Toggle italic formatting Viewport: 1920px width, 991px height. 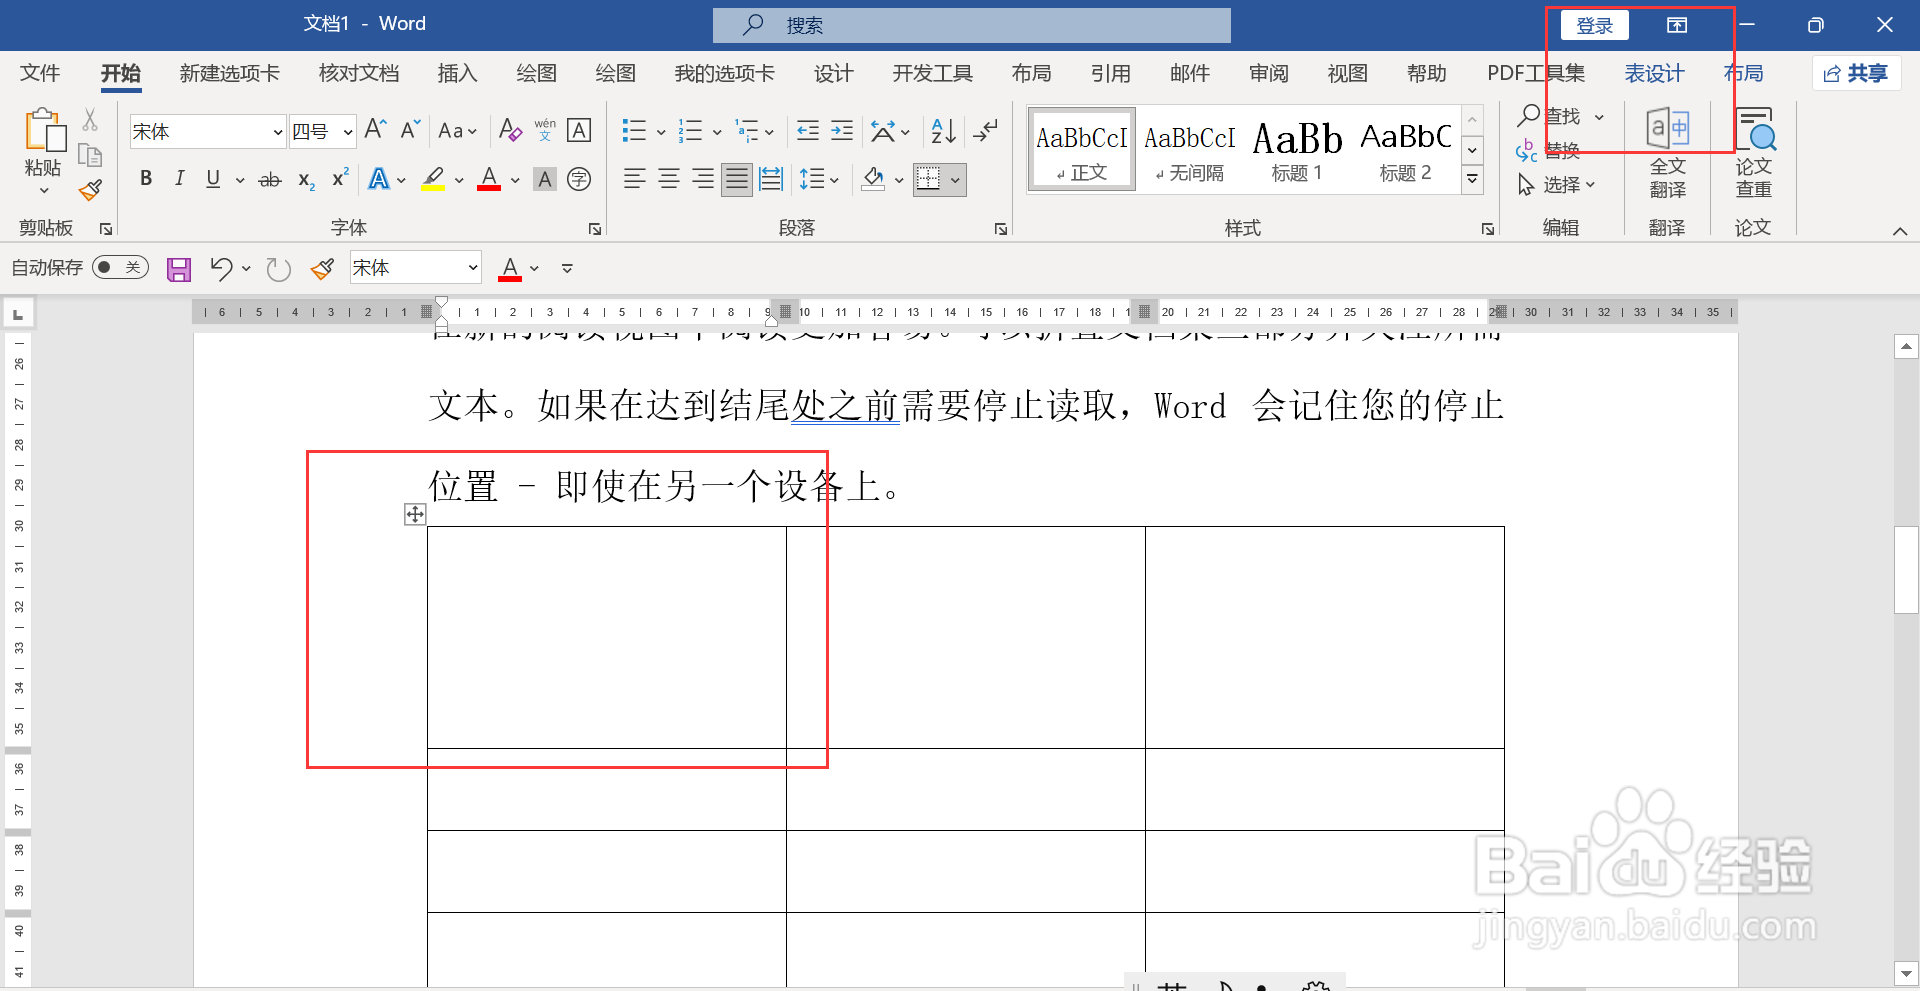[179, 179]
